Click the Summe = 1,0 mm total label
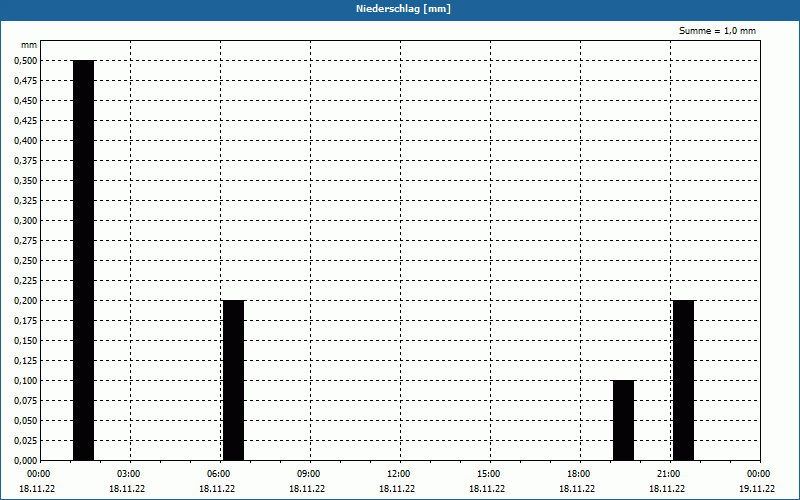Screen dimensions: 800x500 717,31
